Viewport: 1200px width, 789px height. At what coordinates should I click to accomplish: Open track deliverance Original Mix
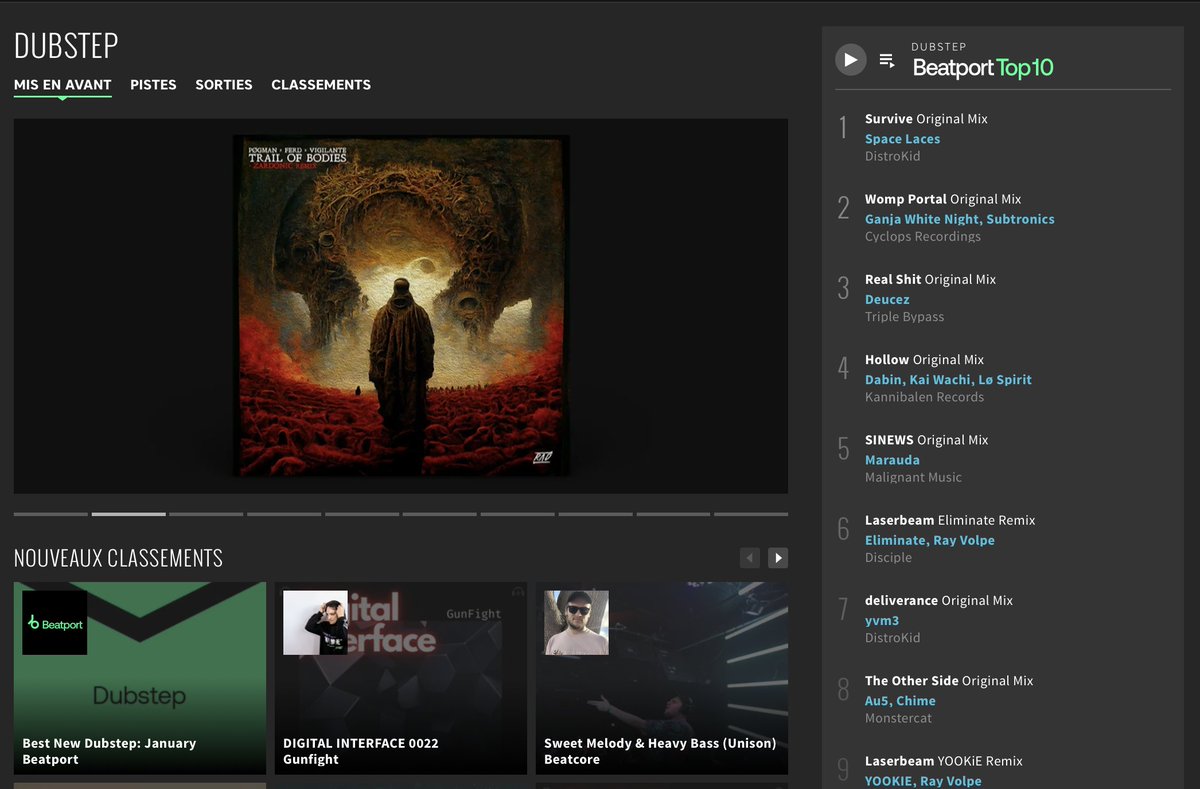point(939,600)
